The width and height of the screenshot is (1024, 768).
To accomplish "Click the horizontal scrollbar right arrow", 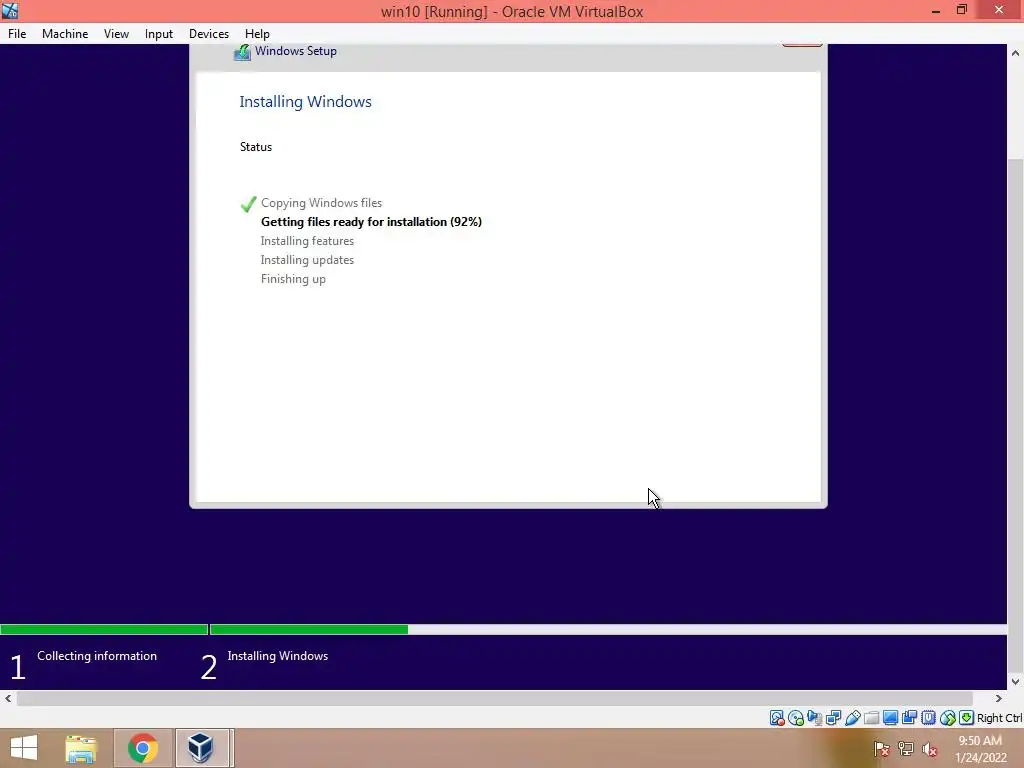I will click(999, 698).
